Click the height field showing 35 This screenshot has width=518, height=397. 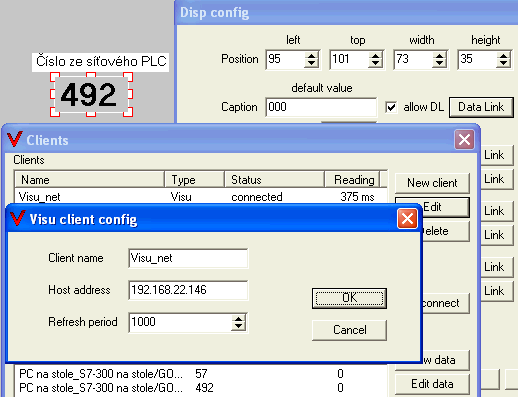(x=477, y=59)
